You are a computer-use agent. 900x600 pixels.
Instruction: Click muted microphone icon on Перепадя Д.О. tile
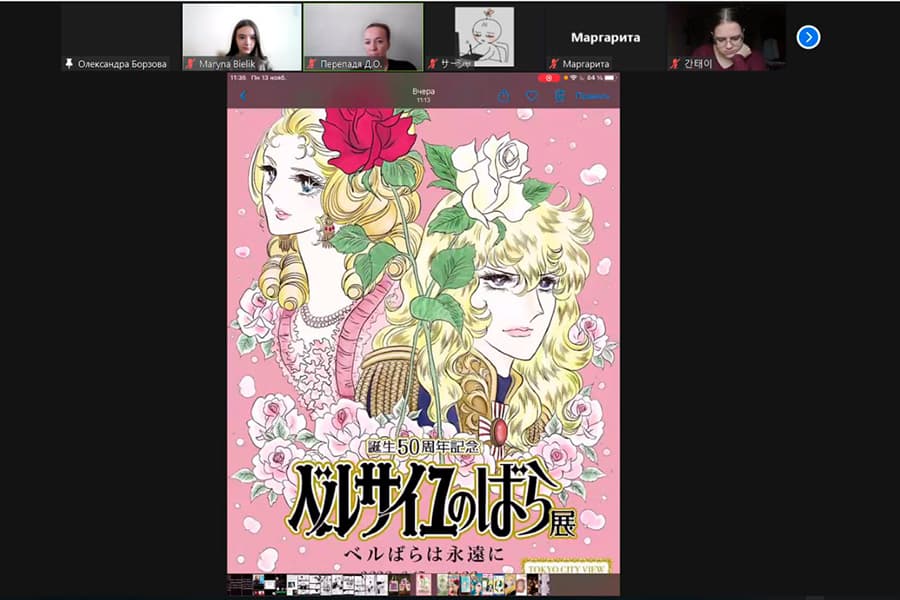point(312,64)
